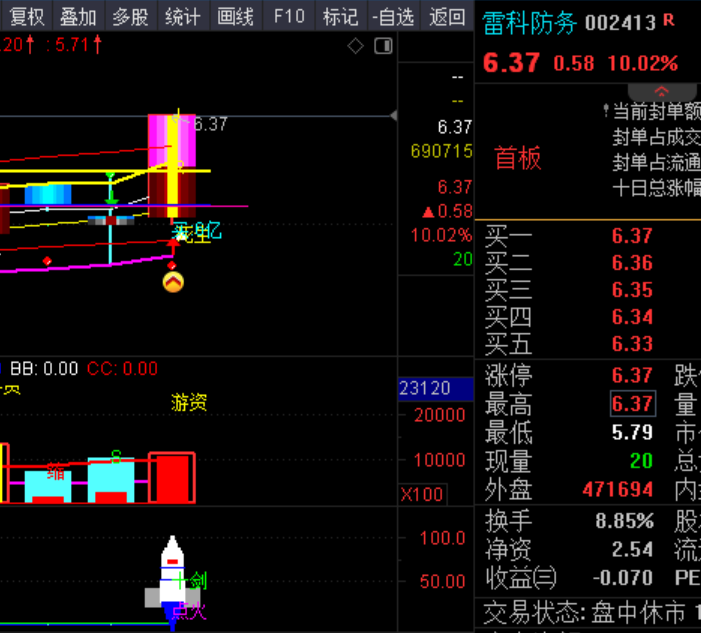701x633 pixels.
Task: Click the highlighted 23120 volume axis value
Action: point(435,388)
